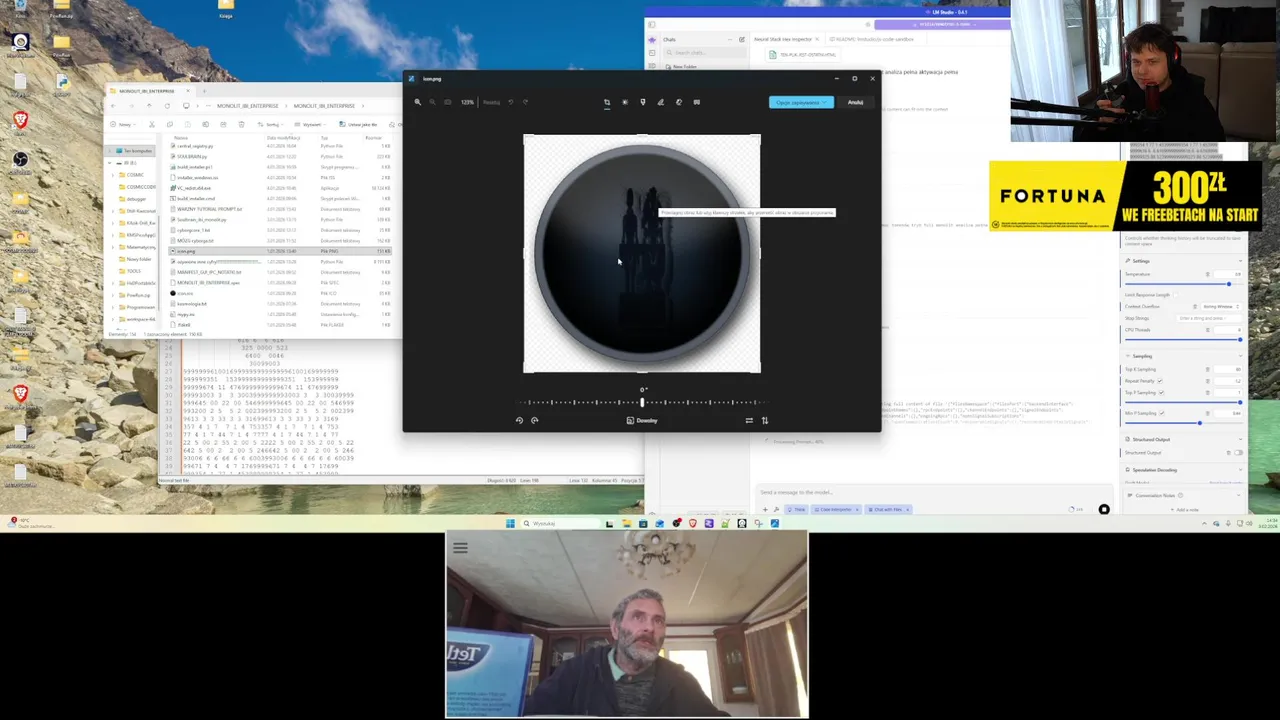Switch on the Structured Output toggle
This screenshot has height=720, width=1280.
pos(1239,452)
